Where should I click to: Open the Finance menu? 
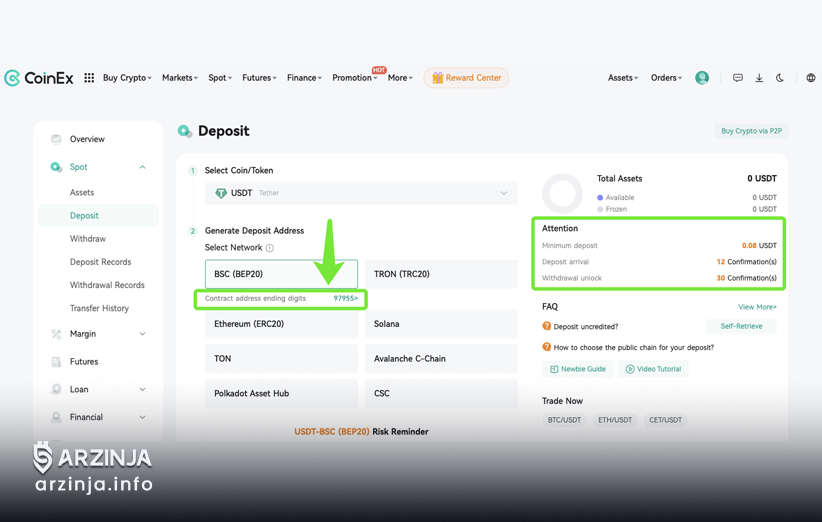tap(304, 78)
